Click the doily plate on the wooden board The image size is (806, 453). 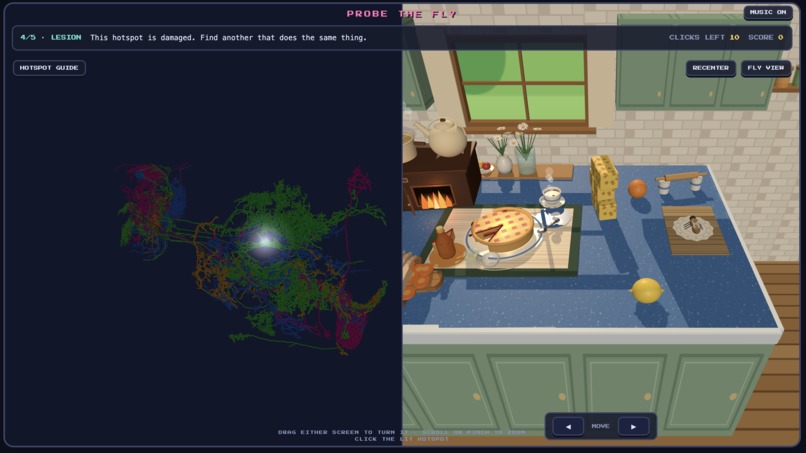pos(693,226)
